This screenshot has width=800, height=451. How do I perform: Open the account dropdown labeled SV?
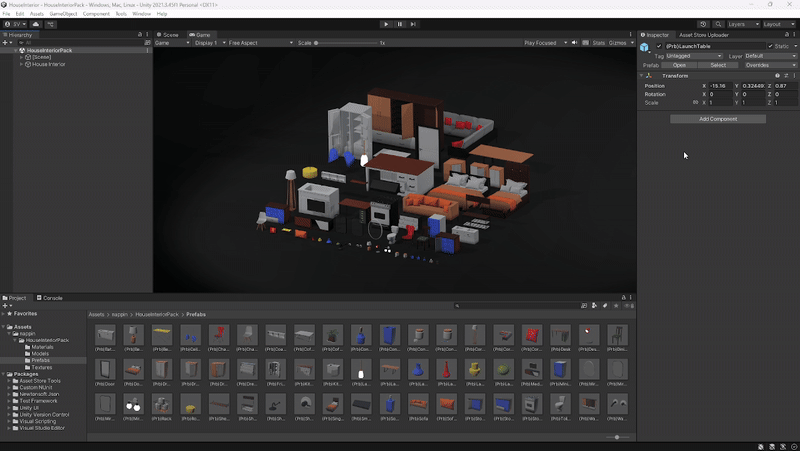tap(15, 24)
